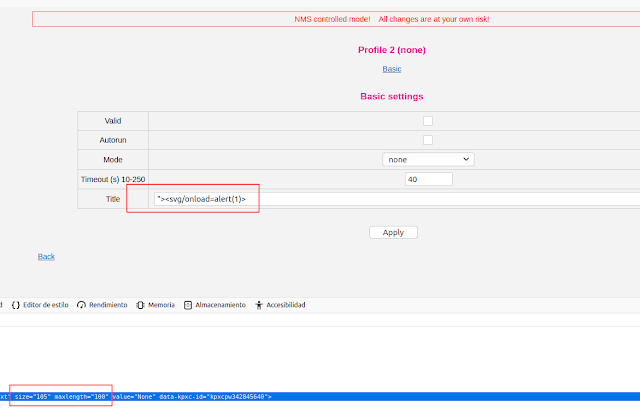The width and height of the screenshot is (640, 408).
Task: Click into the Title text field
Action: 397,199
